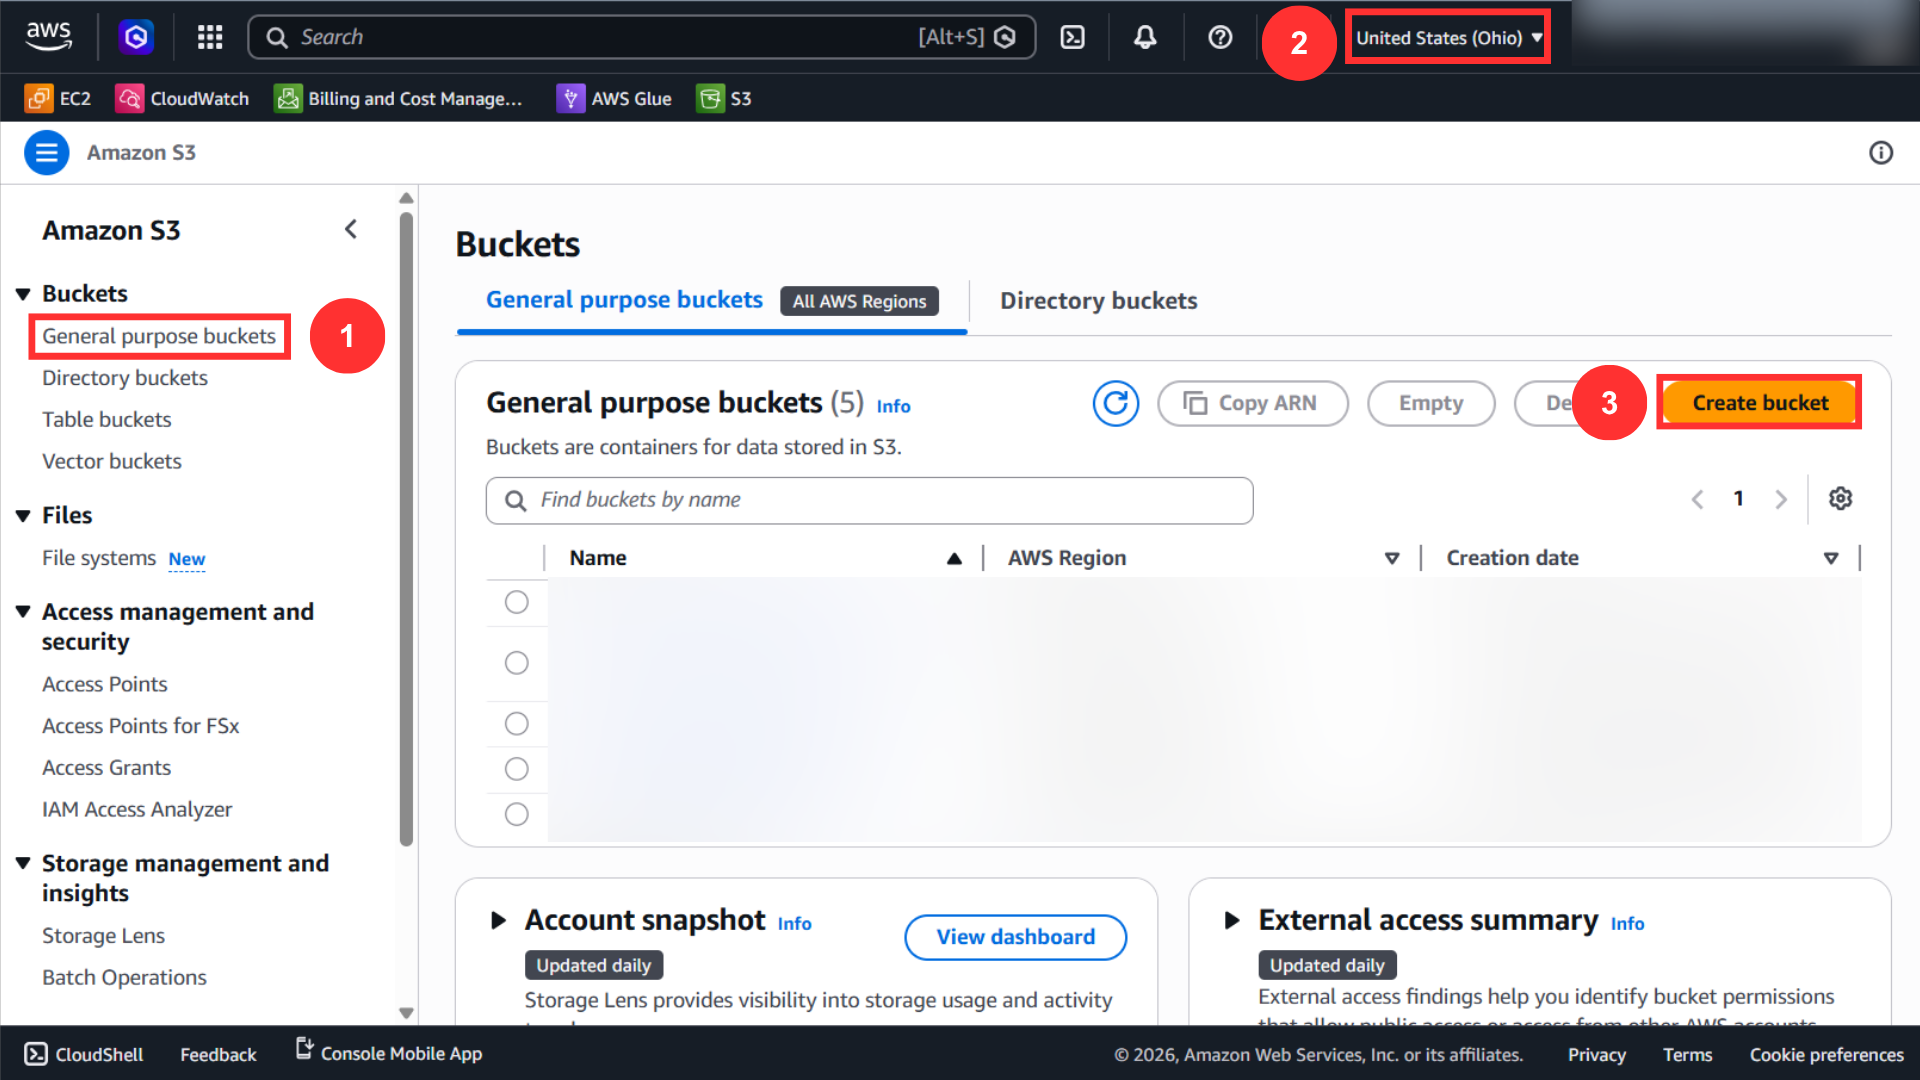Expand the External access summary panel
This screenshot has width=1920, height=1080.
coord(1232,920)
